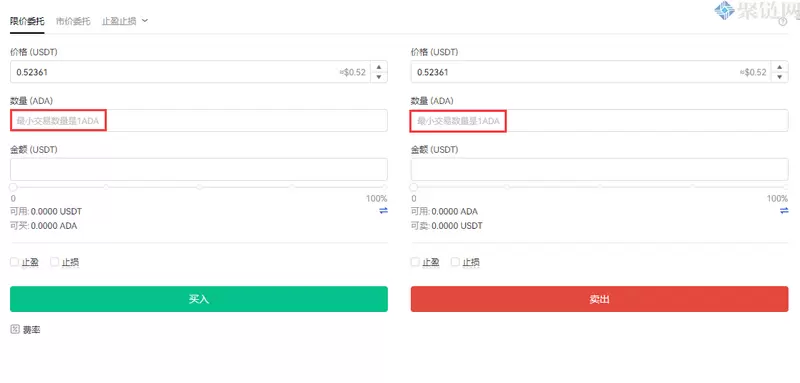The width and height of the screenshot is (800, 383).
Task: Click the swap icon under buy slider
Action: [x=383, y=211]
